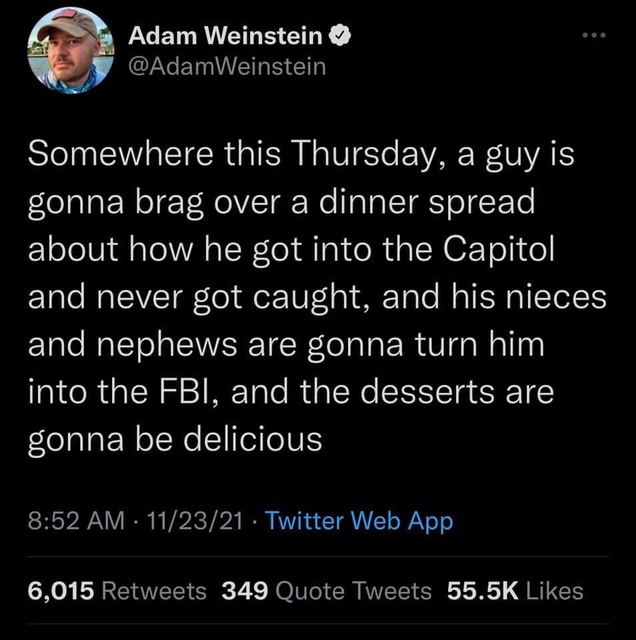
Task: Click the 11/23/21 date
Action: 195,521
